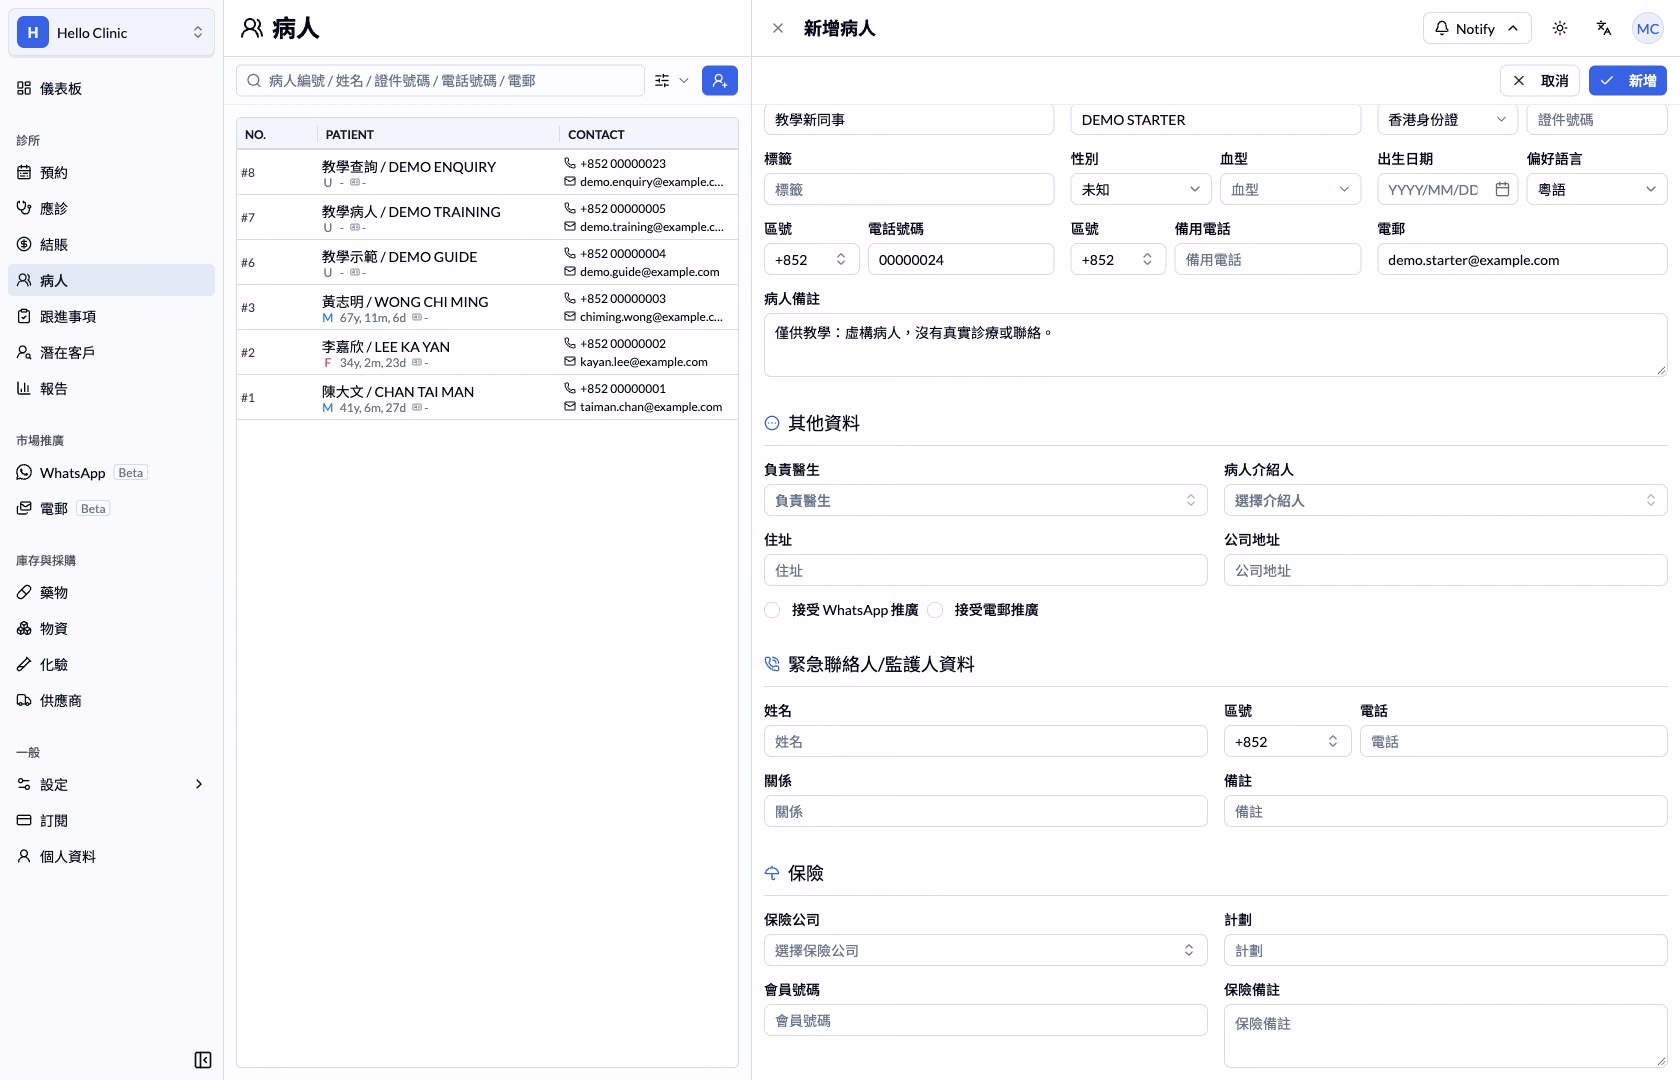Open 潛在客戶 leads page

[111, 352]
